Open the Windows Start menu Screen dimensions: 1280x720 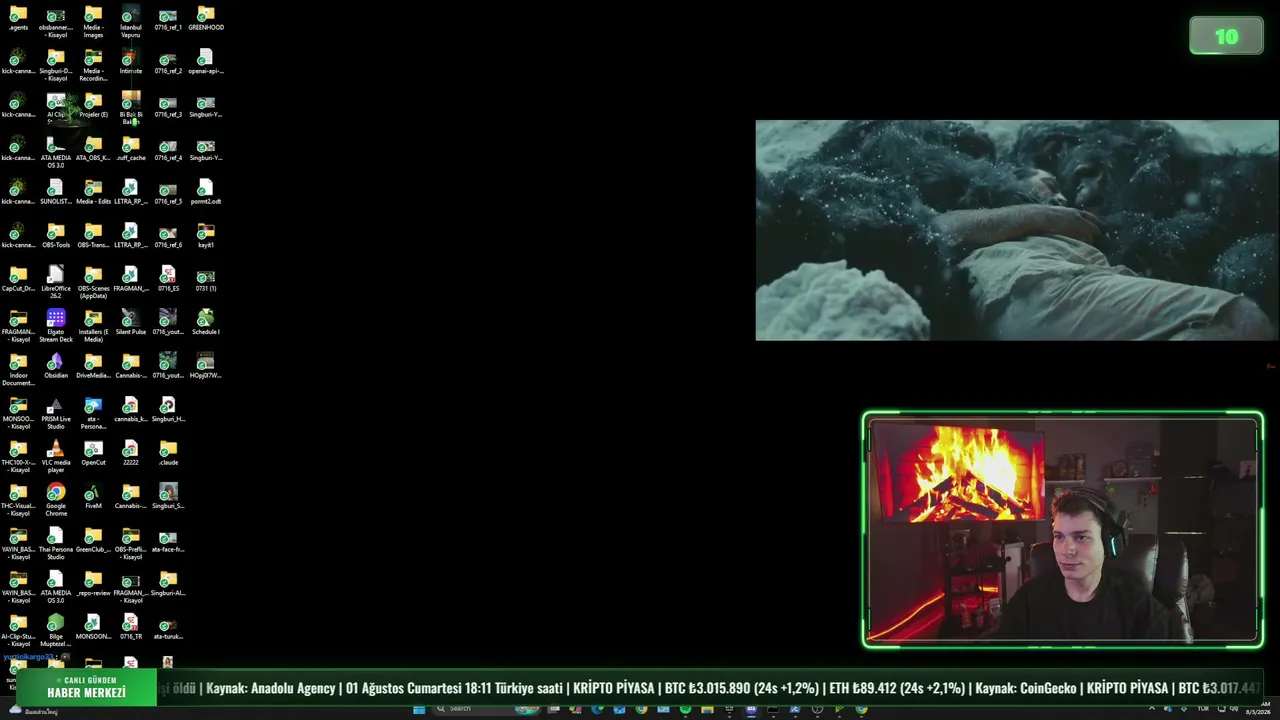coord(419,709)
